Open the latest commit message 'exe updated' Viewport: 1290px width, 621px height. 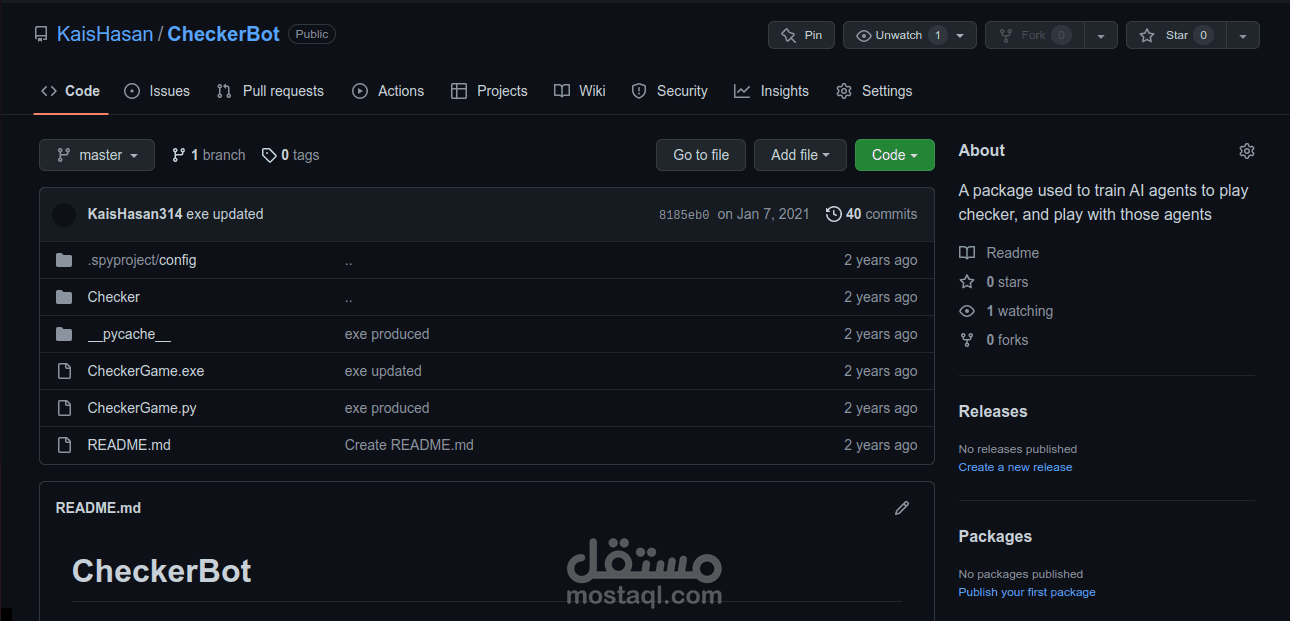click(x=225, y=214)
